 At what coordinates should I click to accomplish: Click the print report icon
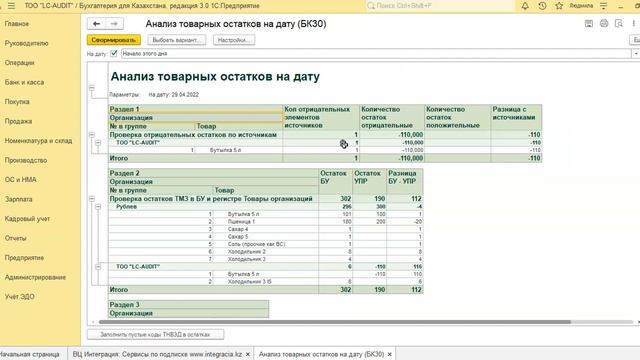[x=604, y=24]
